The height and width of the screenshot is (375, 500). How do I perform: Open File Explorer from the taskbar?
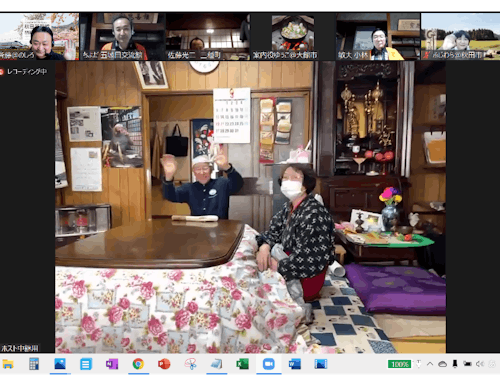point(7,364)
